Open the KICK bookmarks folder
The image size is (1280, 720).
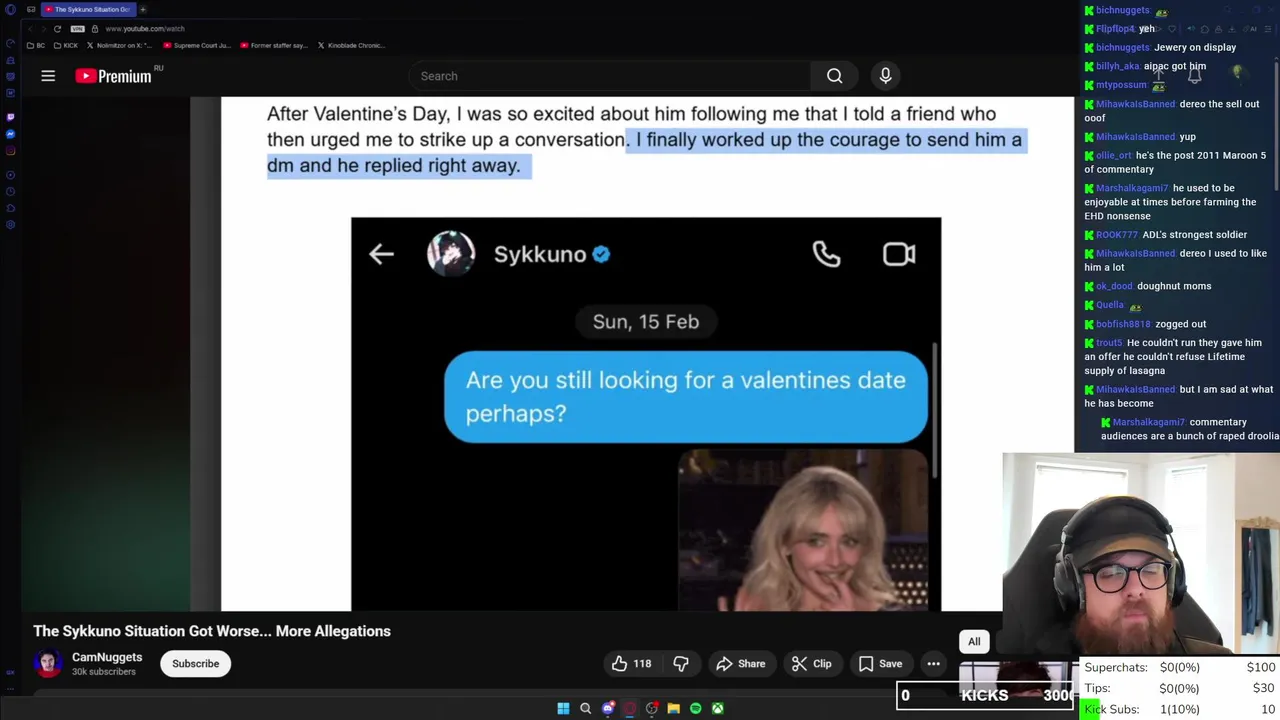click(65, 45)
